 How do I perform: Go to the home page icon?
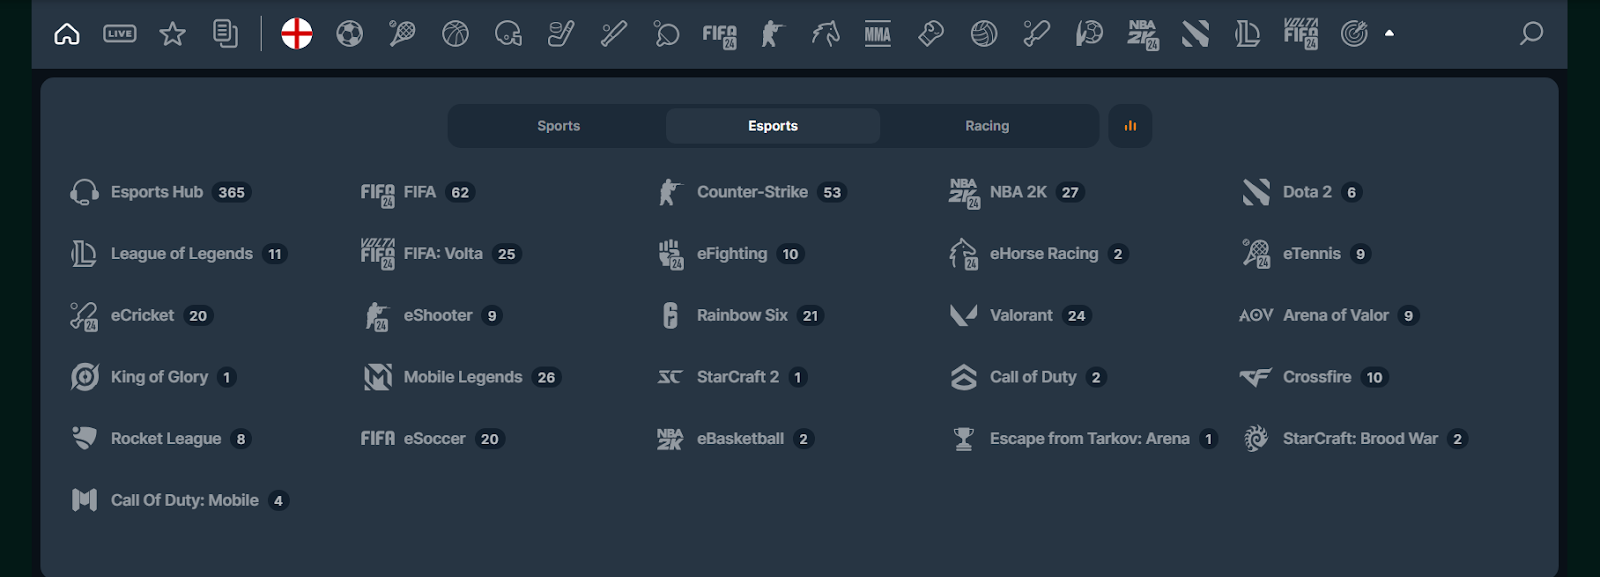(x=67, y=34)
